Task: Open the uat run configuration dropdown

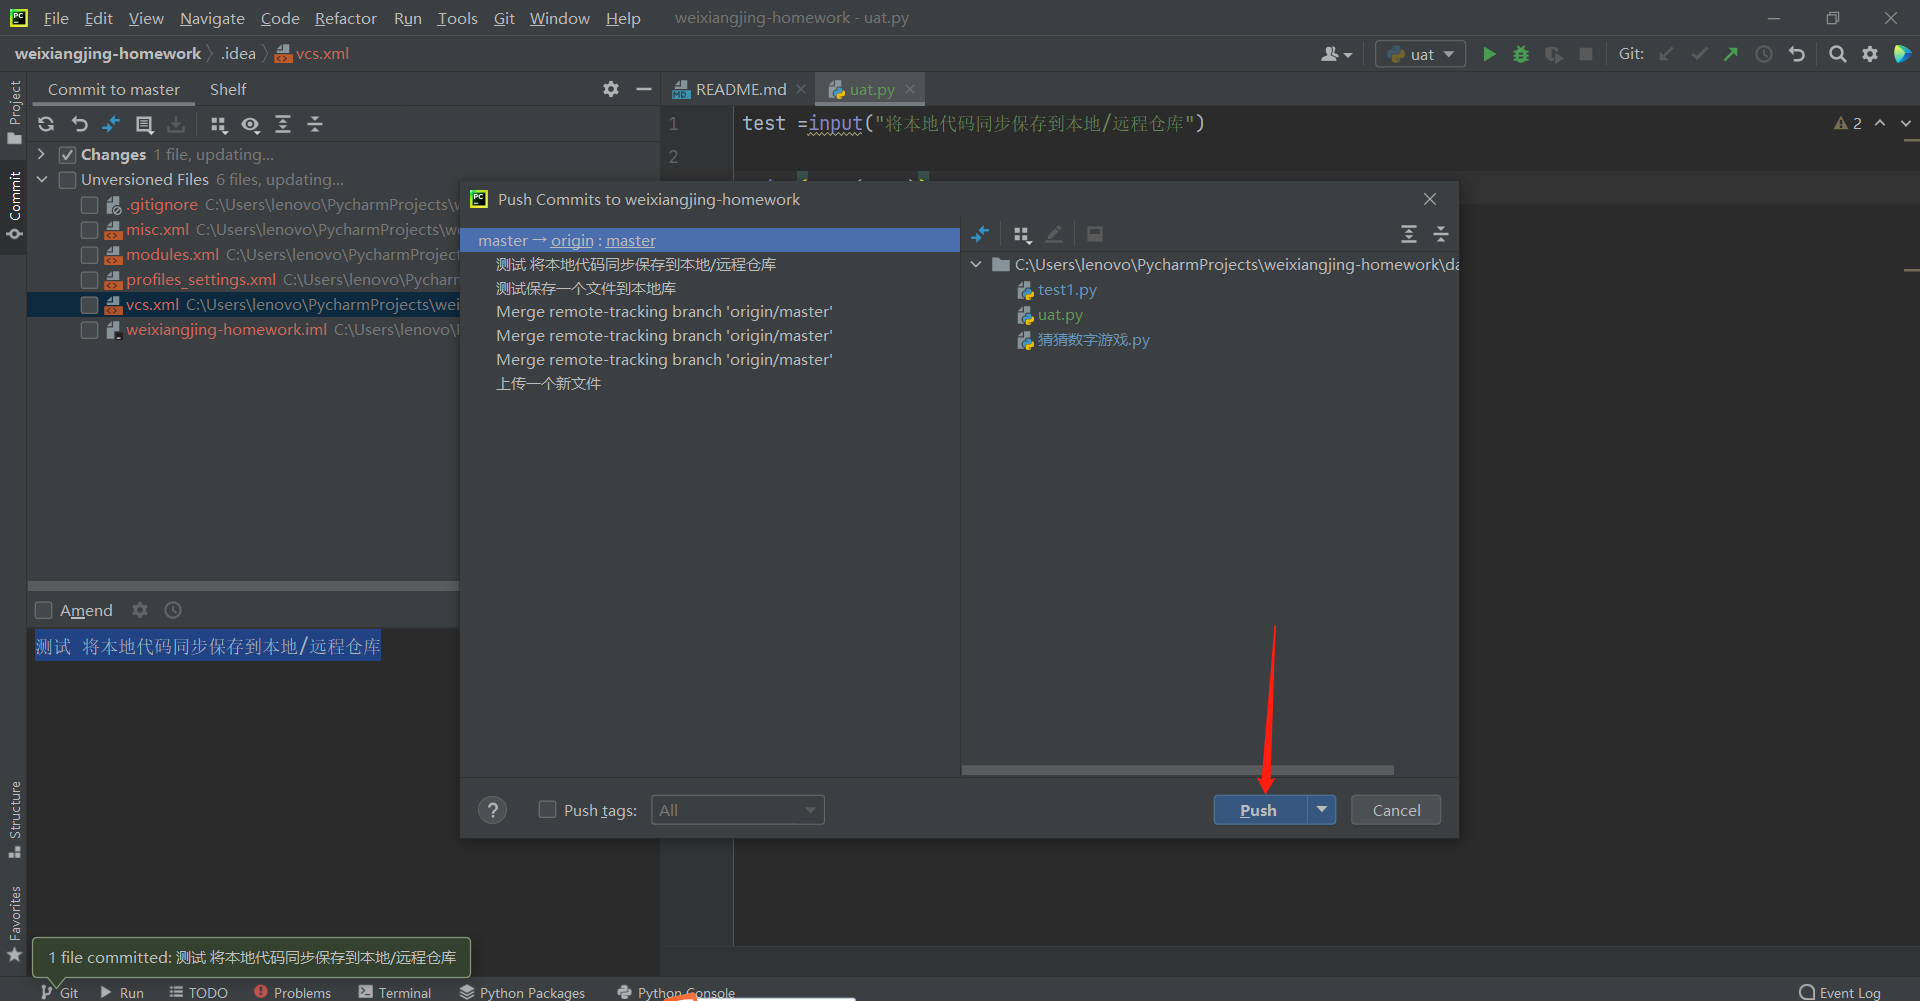Action: (1420, 54)
